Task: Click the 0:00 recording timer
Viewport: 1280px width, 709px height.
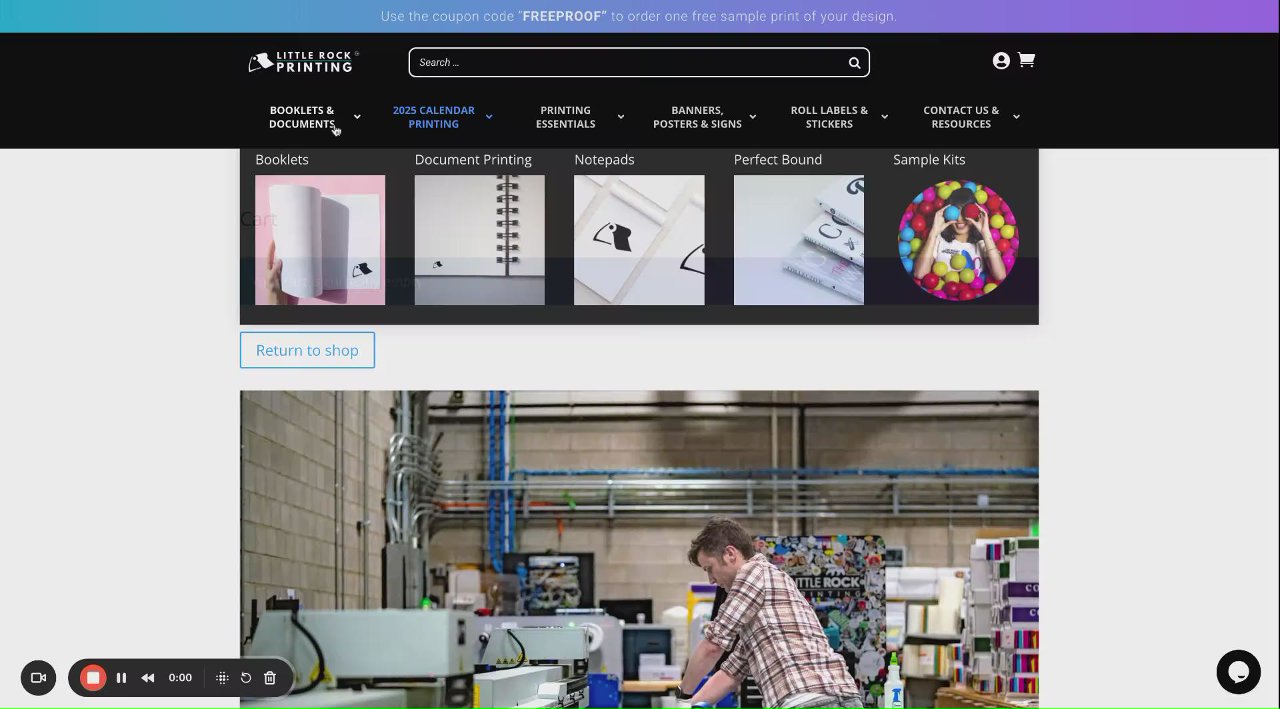Action: 180,678
